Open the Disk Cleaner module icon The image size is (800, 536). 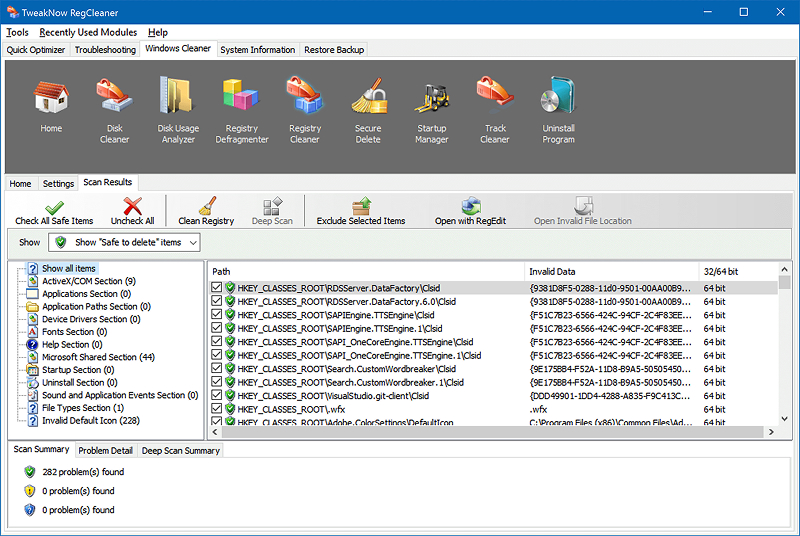tap(114, 96)
